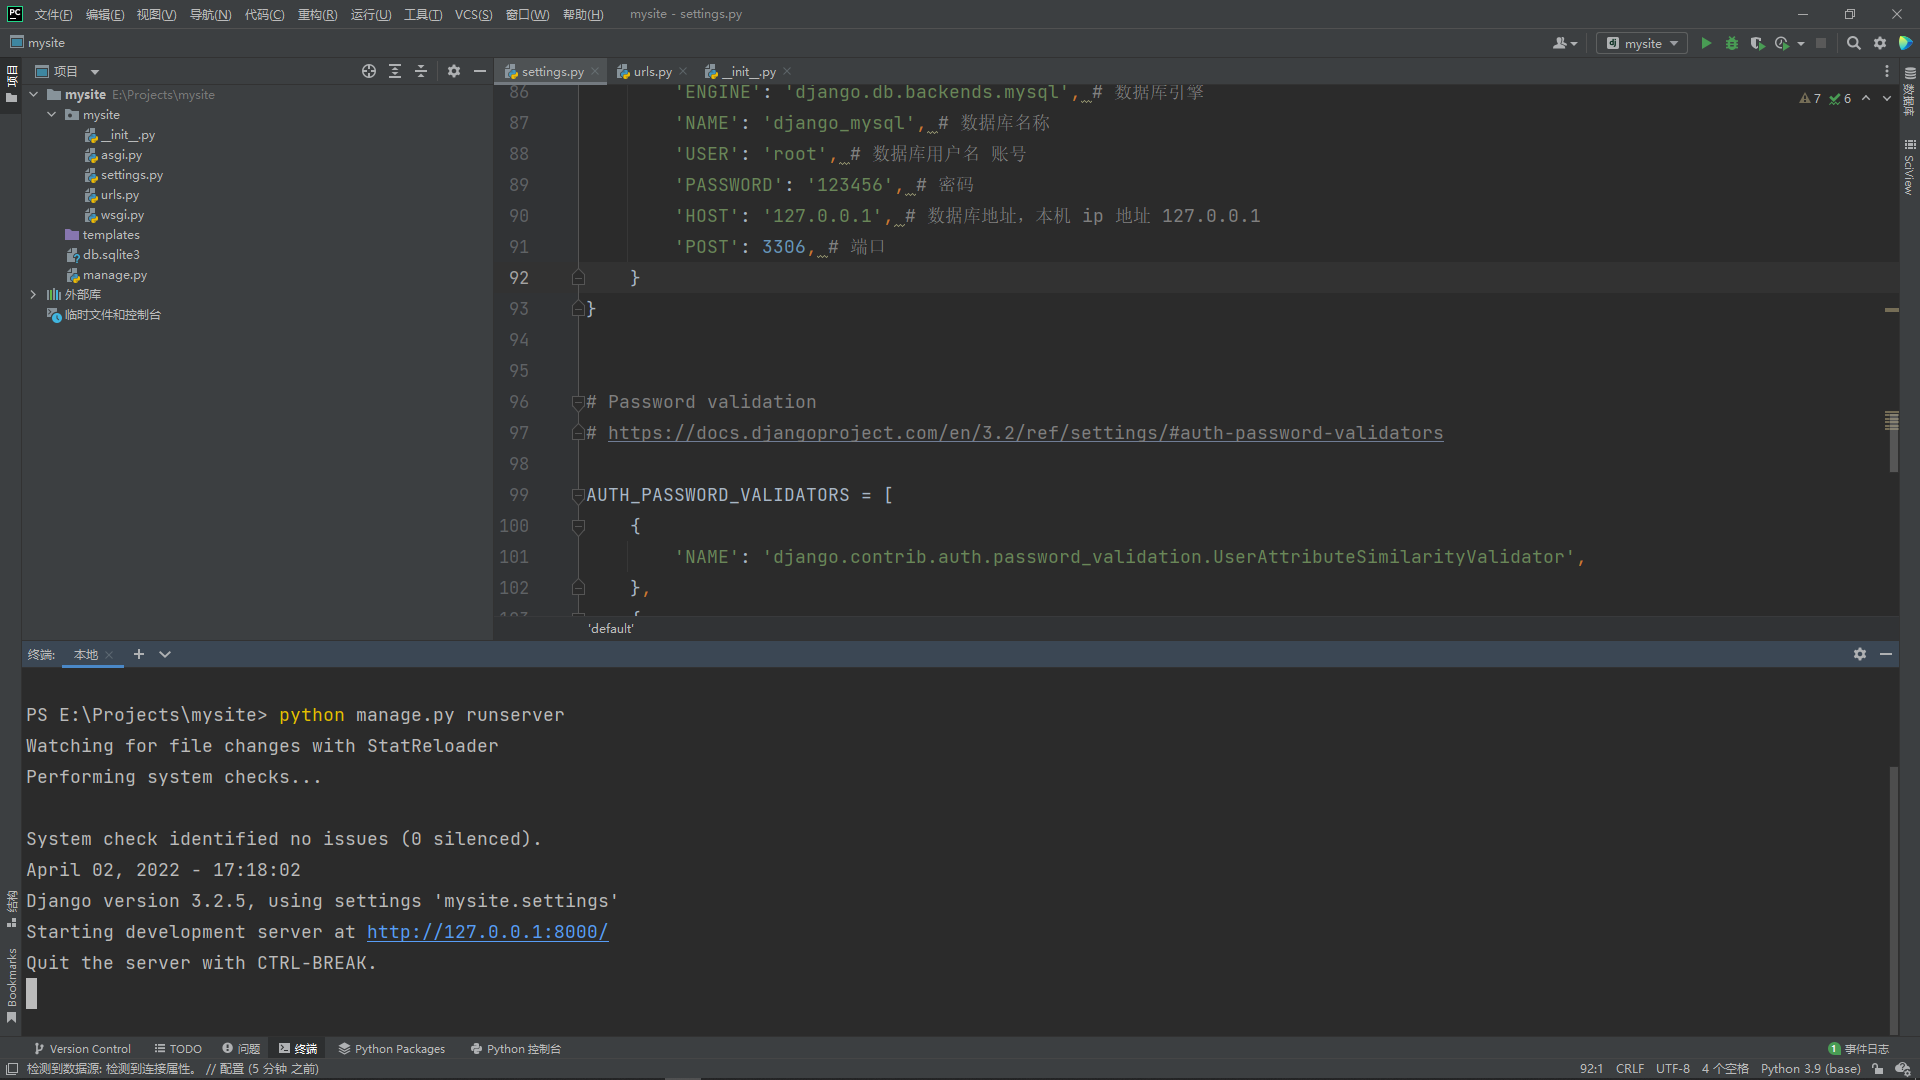Viewport: 1920px width, 1080px height.
Task: Toggle file read-only lock icon in status bar
Action: (x=1877, y=1069)
